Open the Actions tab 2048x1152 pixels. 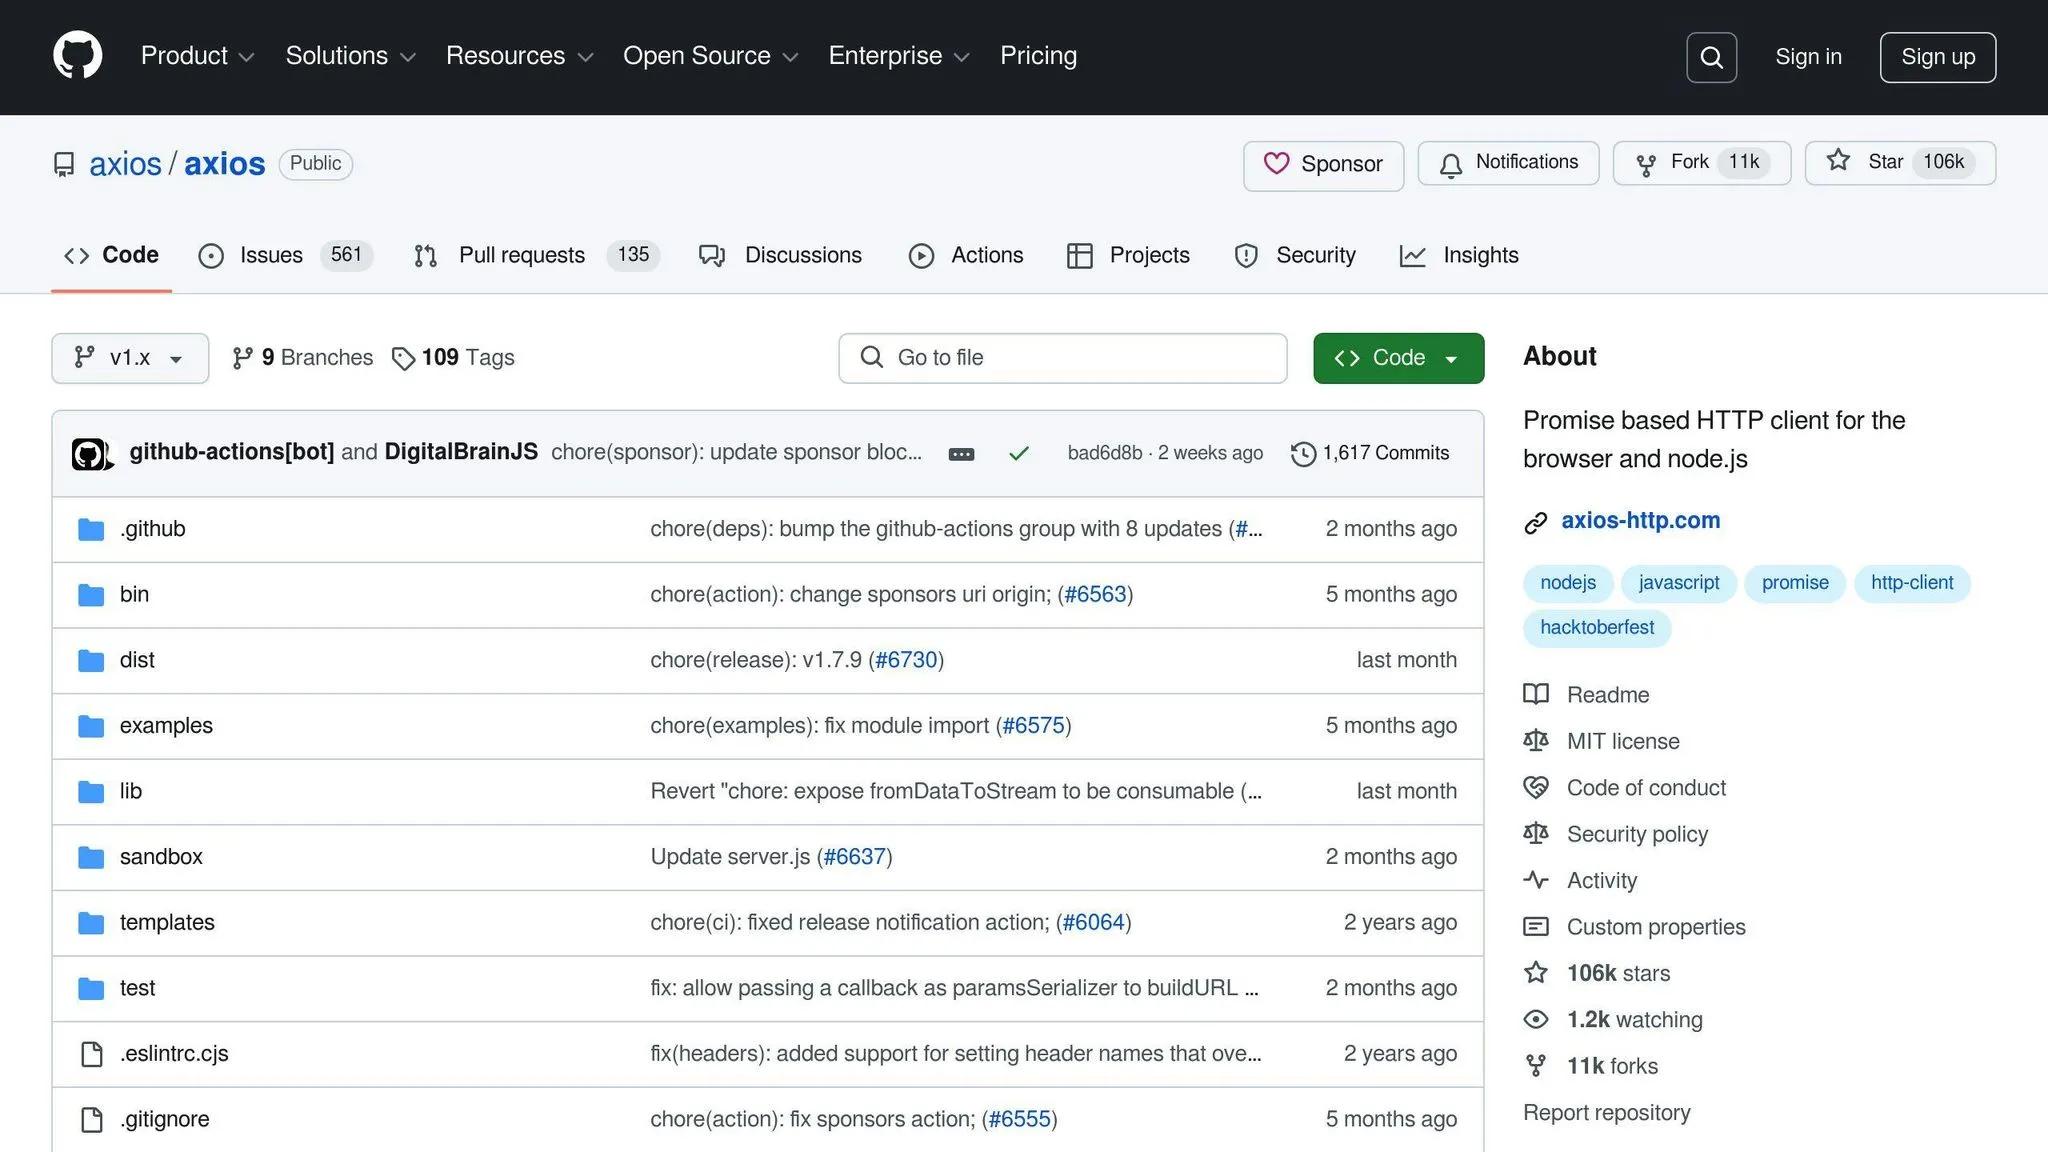[x=966, y=255]
